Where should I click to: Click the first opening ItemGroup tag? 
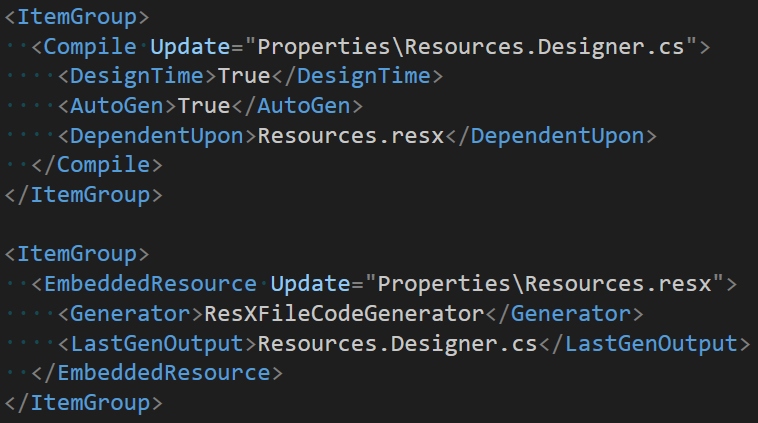(77, 17)
